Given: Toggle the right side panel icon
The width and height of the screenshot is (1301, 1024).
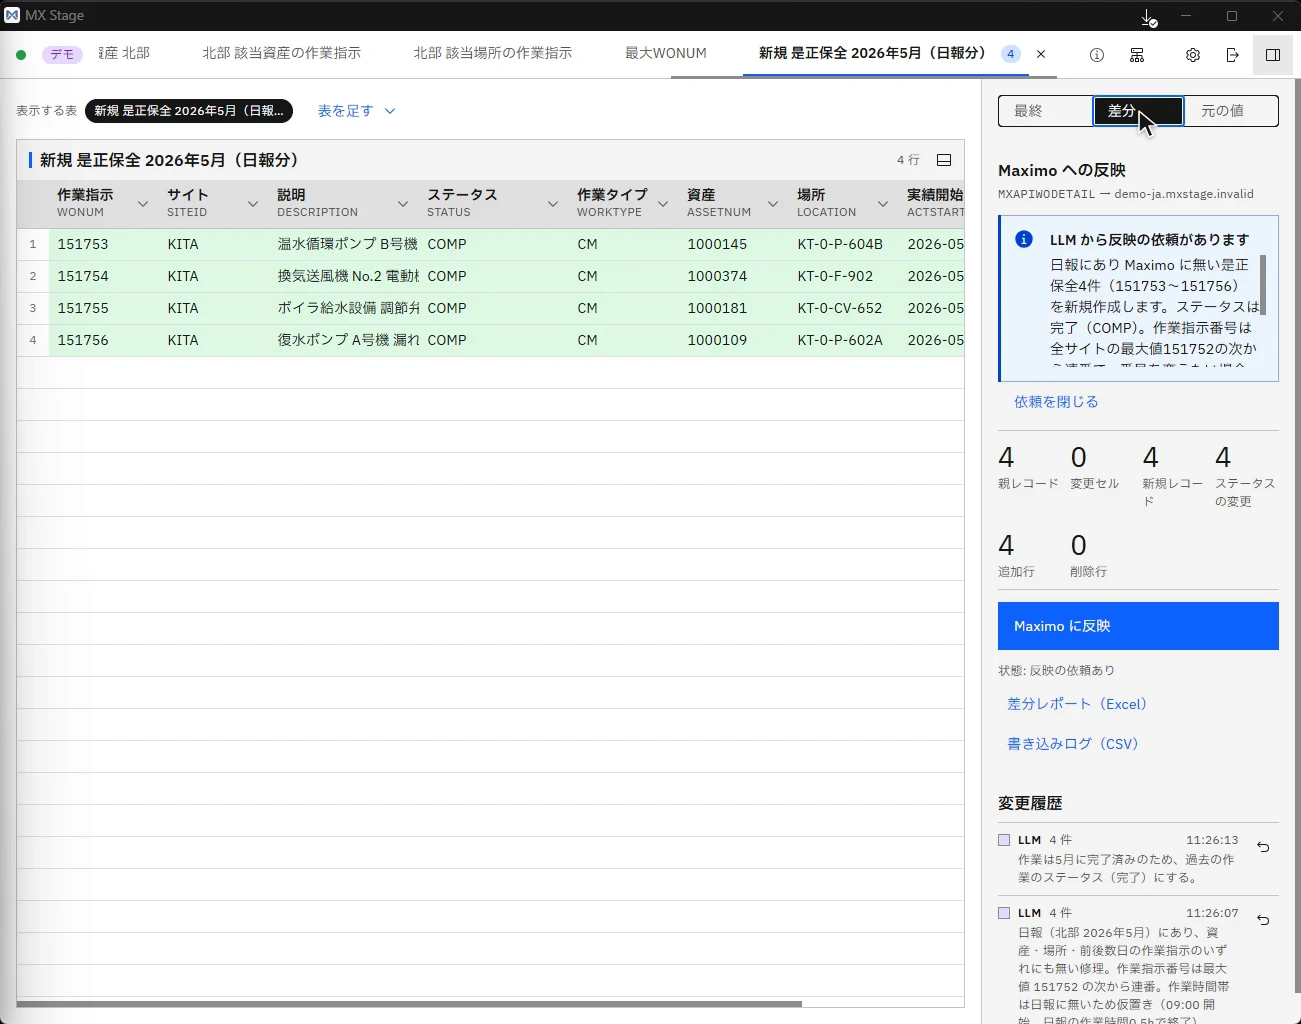Looking at the screenshot, I should 1273,55.
